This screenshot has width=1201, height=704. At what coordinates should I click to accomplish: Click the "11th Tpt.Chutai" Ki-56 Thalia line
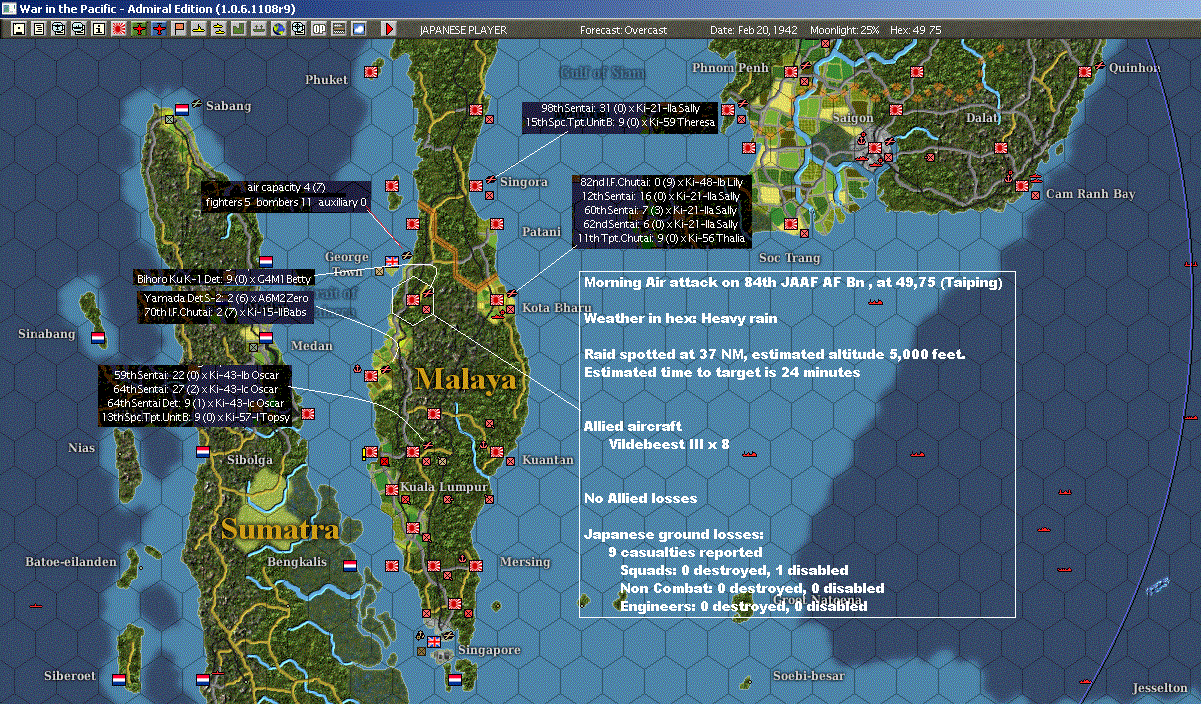662,239
